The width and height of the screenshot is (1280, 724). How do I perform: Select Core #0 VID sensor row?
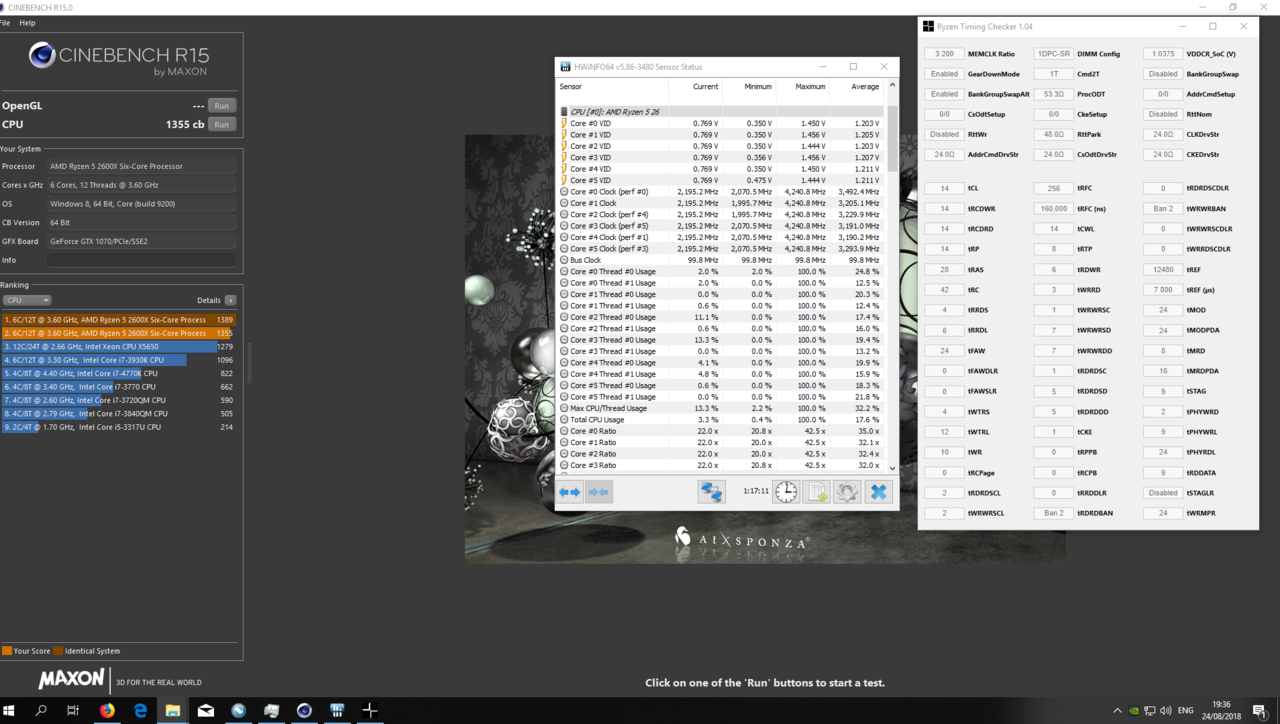pos(721,123)
